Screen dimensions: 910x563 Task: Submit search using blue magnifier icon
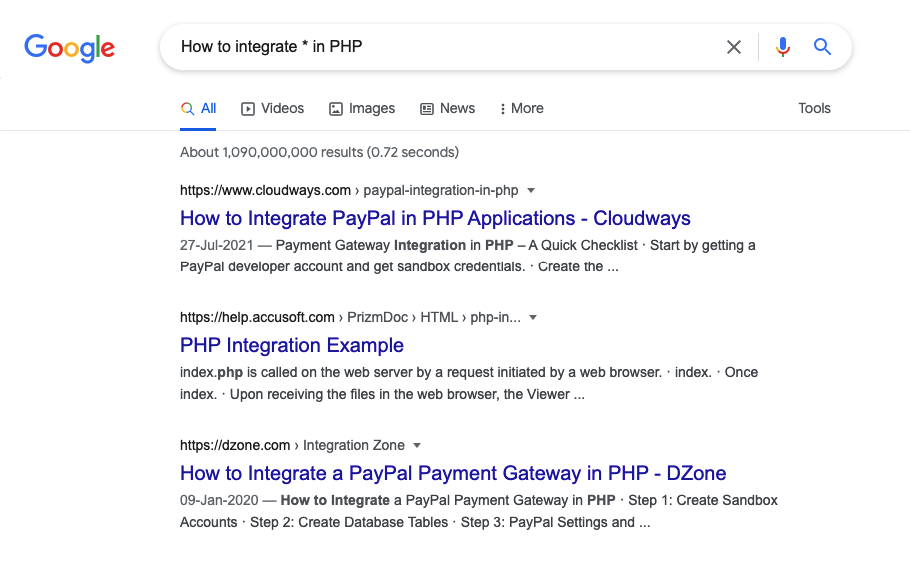822,46
